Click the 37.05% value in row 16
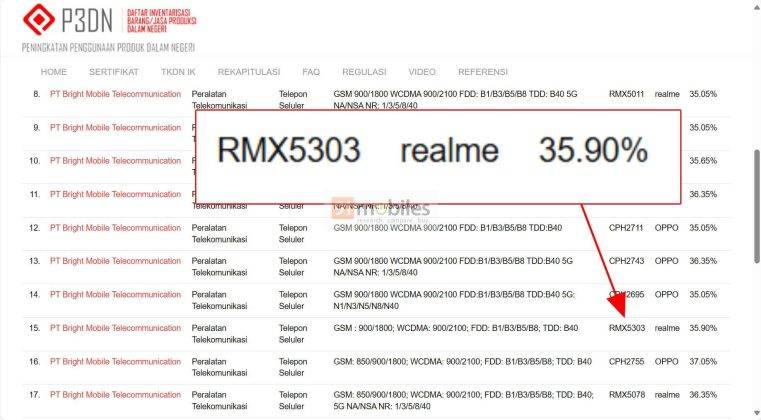Screen dimensions: 761x420 coord(703,362)
